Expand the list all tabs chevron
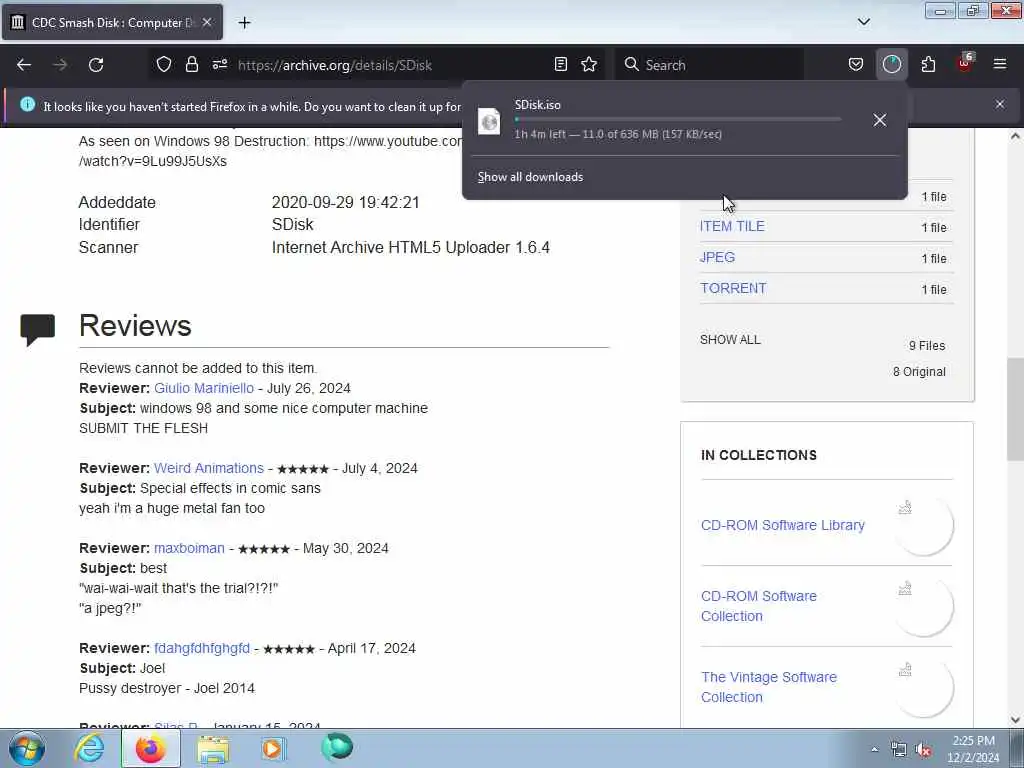This screenshot has height=768, width=1024. [x=864, y=22]
